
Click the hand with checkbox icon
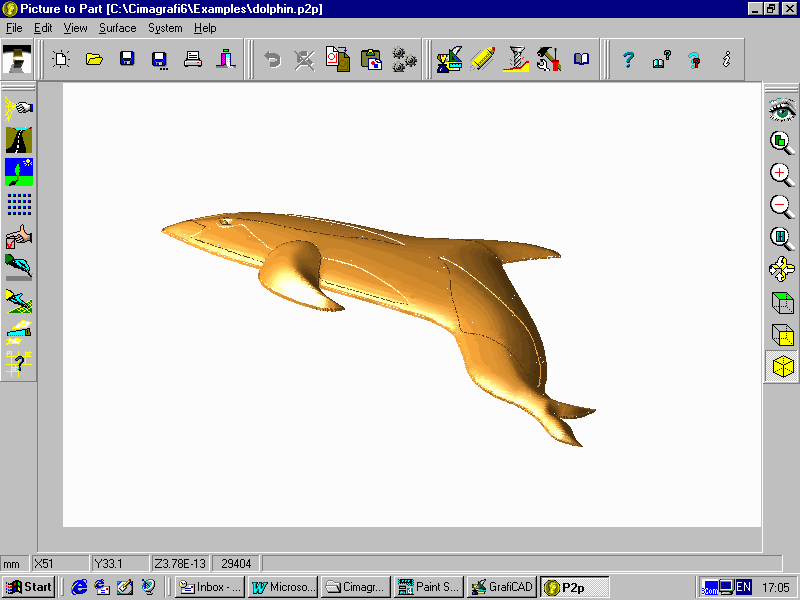(x=19, y=236)
